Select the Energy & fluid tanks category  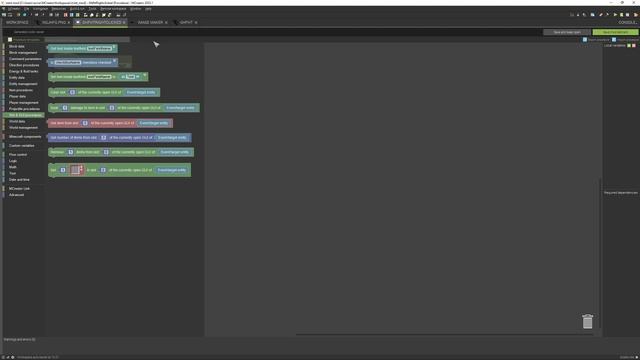pyautogui.click(x=23, y=71)
